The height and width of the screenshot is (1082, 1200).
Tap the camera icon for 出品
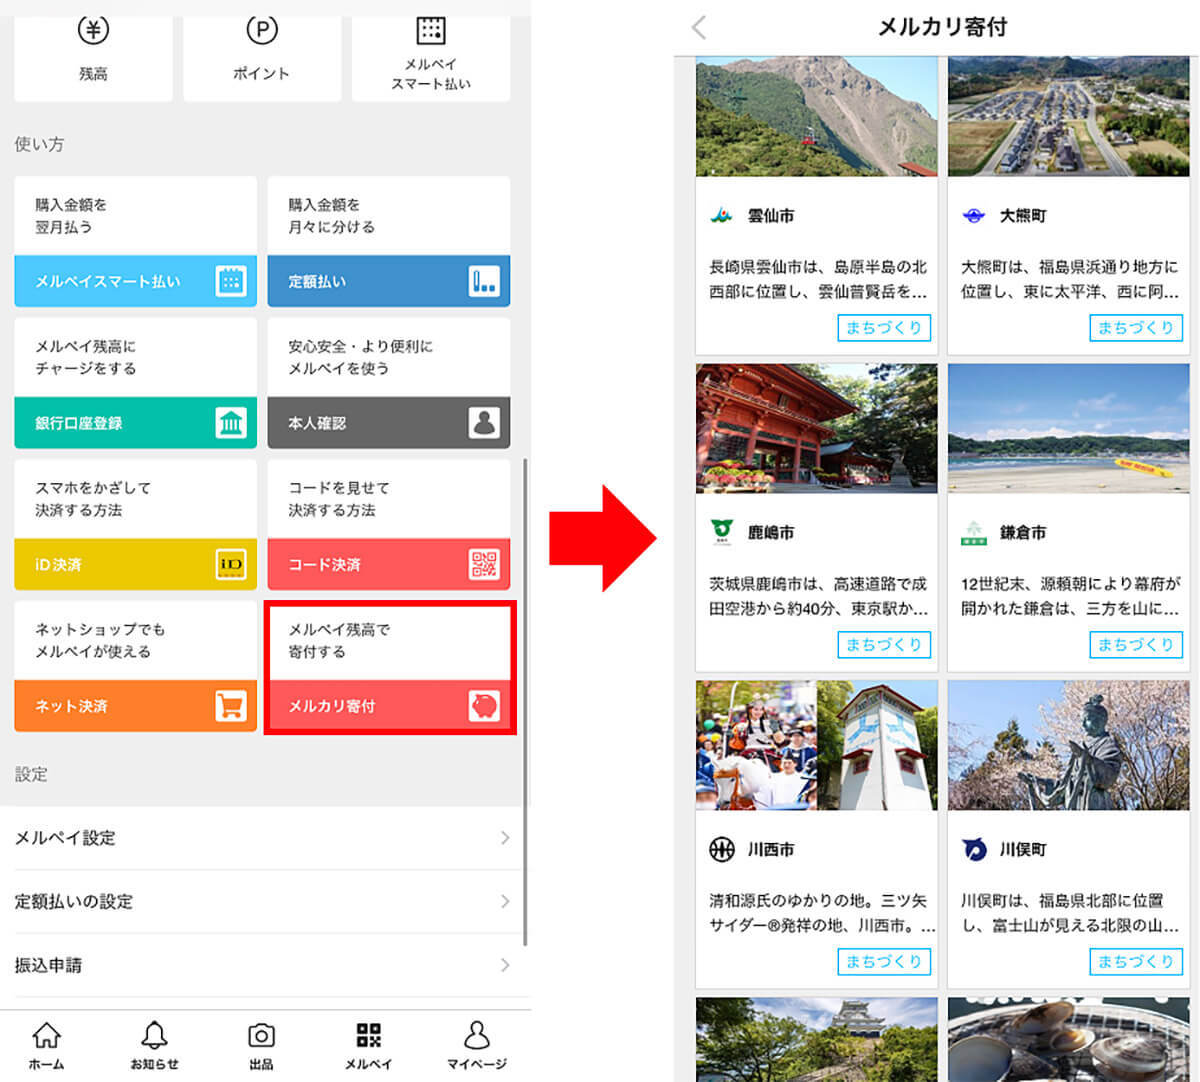tap(261, 1035)
